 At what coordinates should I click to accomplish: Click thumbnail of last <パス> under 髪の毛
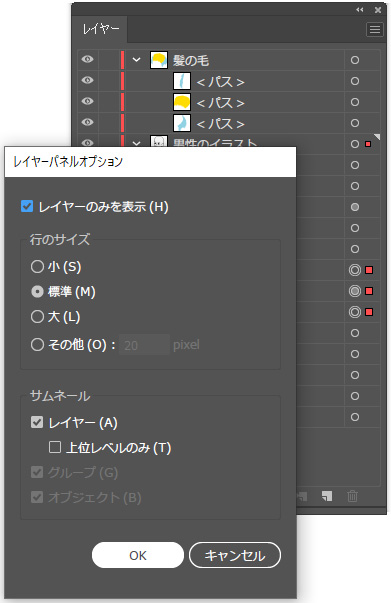pos(181,123)
